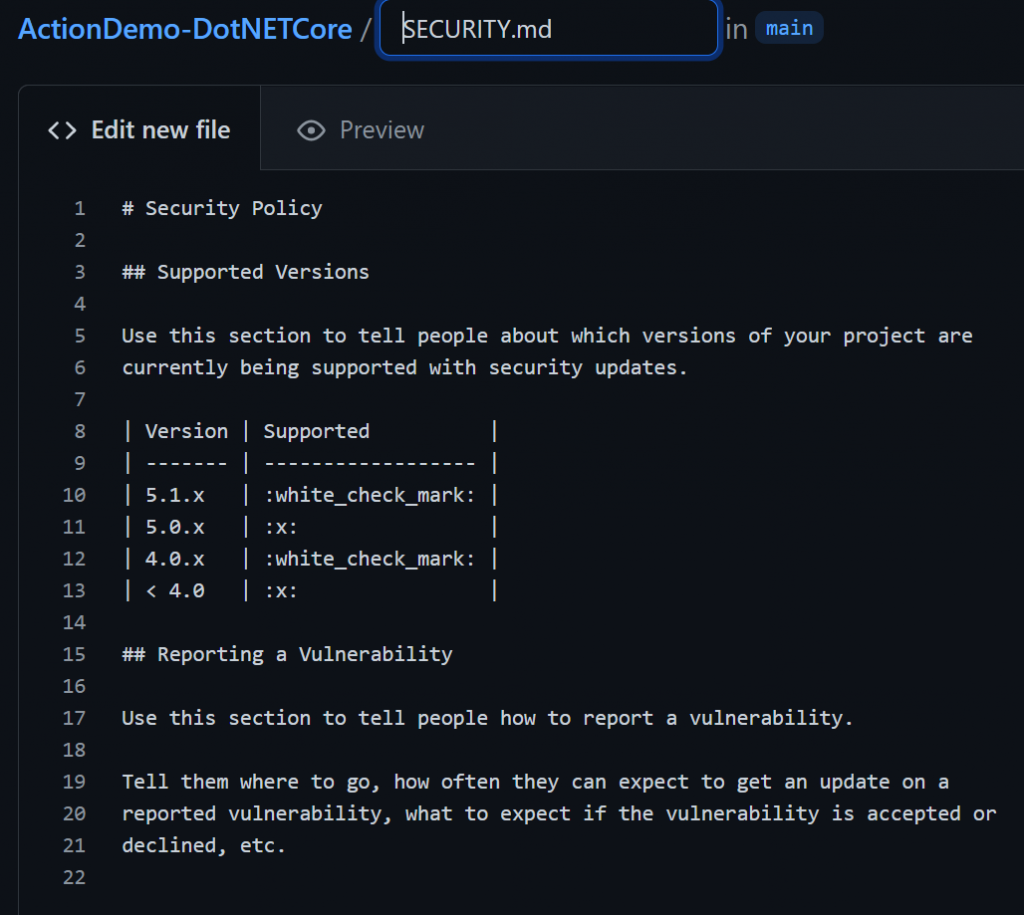Click ':white_check_mark:' on the 4.0.x row
The image size is (1024, 915).
(x=370, y=559)
